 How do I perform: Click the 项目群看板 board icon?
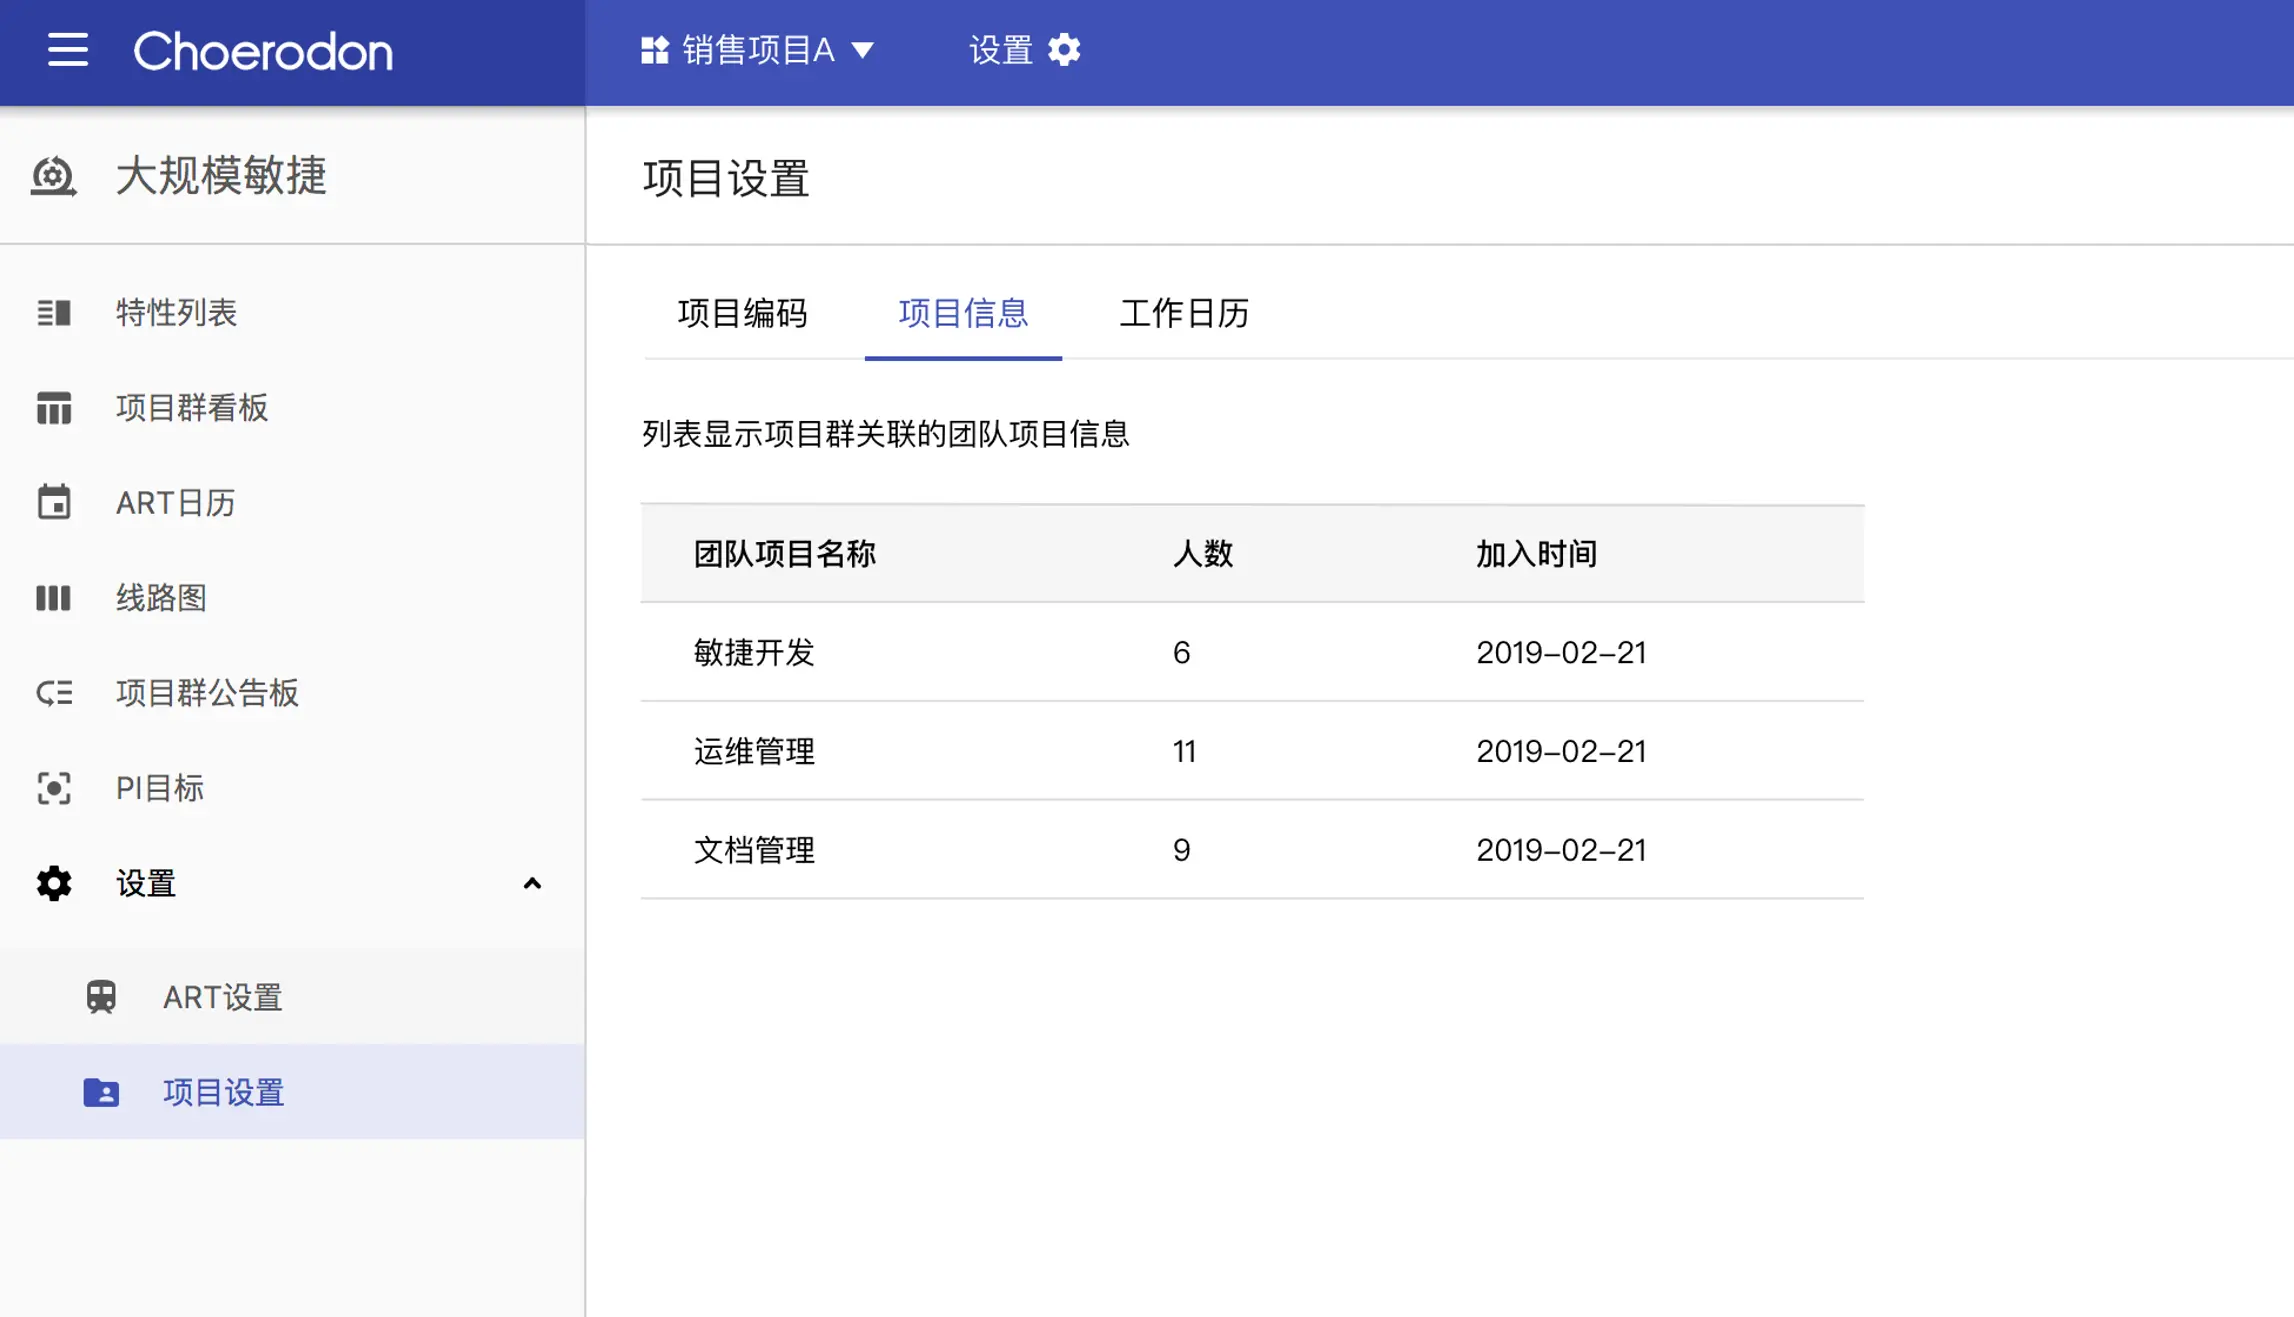click(54, 408)
